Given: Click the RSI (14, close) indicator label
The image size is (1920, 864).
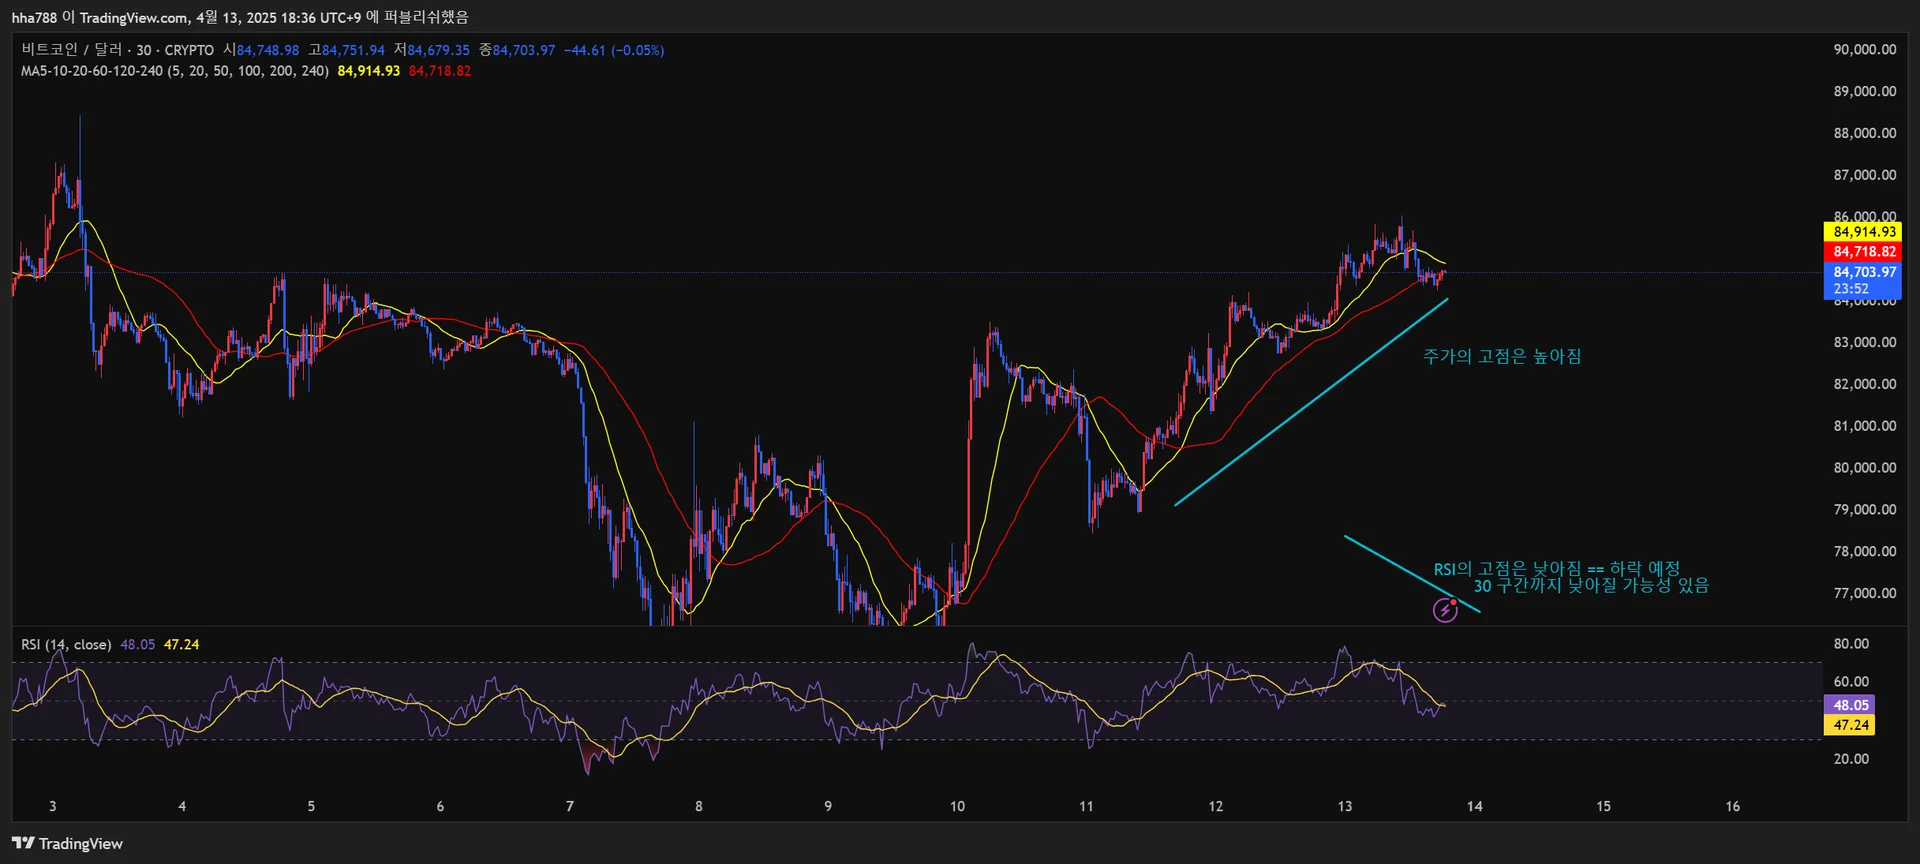Looking at the screenshot, I should pos(66,645).
